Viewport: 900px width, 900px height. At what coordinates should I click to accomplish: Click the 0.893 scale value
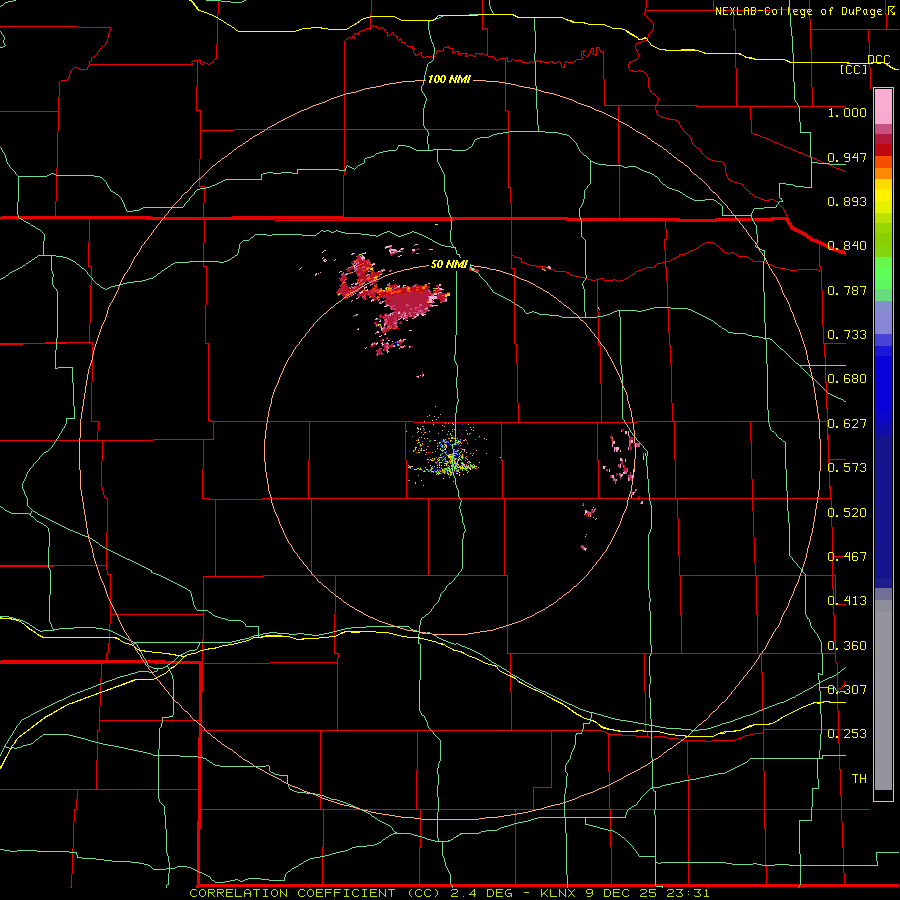coord(847,201)
